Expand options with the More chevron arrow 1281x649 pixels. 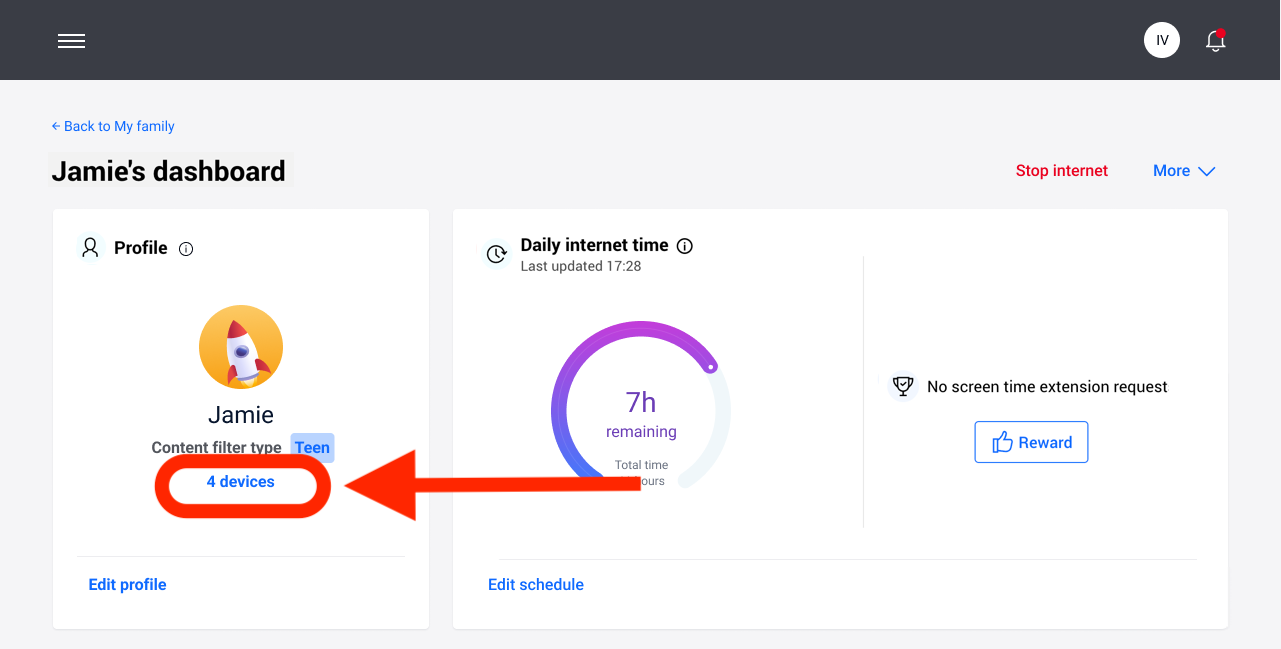click(1206, 171)
